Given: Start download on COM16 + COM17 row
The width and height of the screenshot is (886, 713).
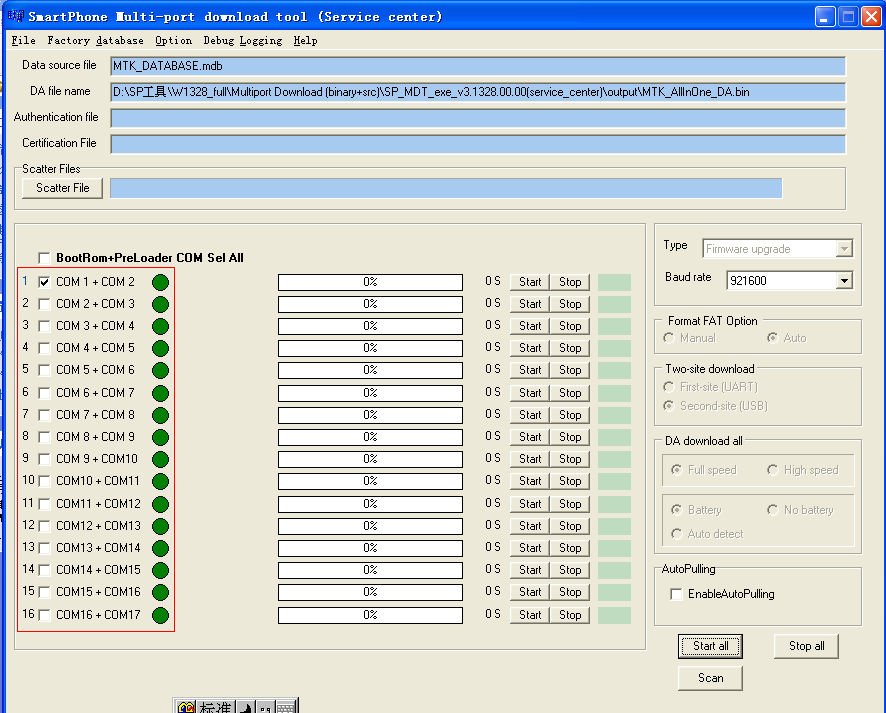Looking at the screenshot, I should pyautogui.click(x=530, y=615).
